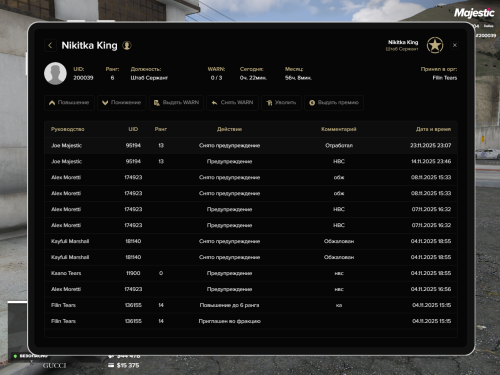Select the Joe Majestic row dated 14.11.2025 23:46
The width and height of the screenshot is (500, 375).
pos(251,161)
